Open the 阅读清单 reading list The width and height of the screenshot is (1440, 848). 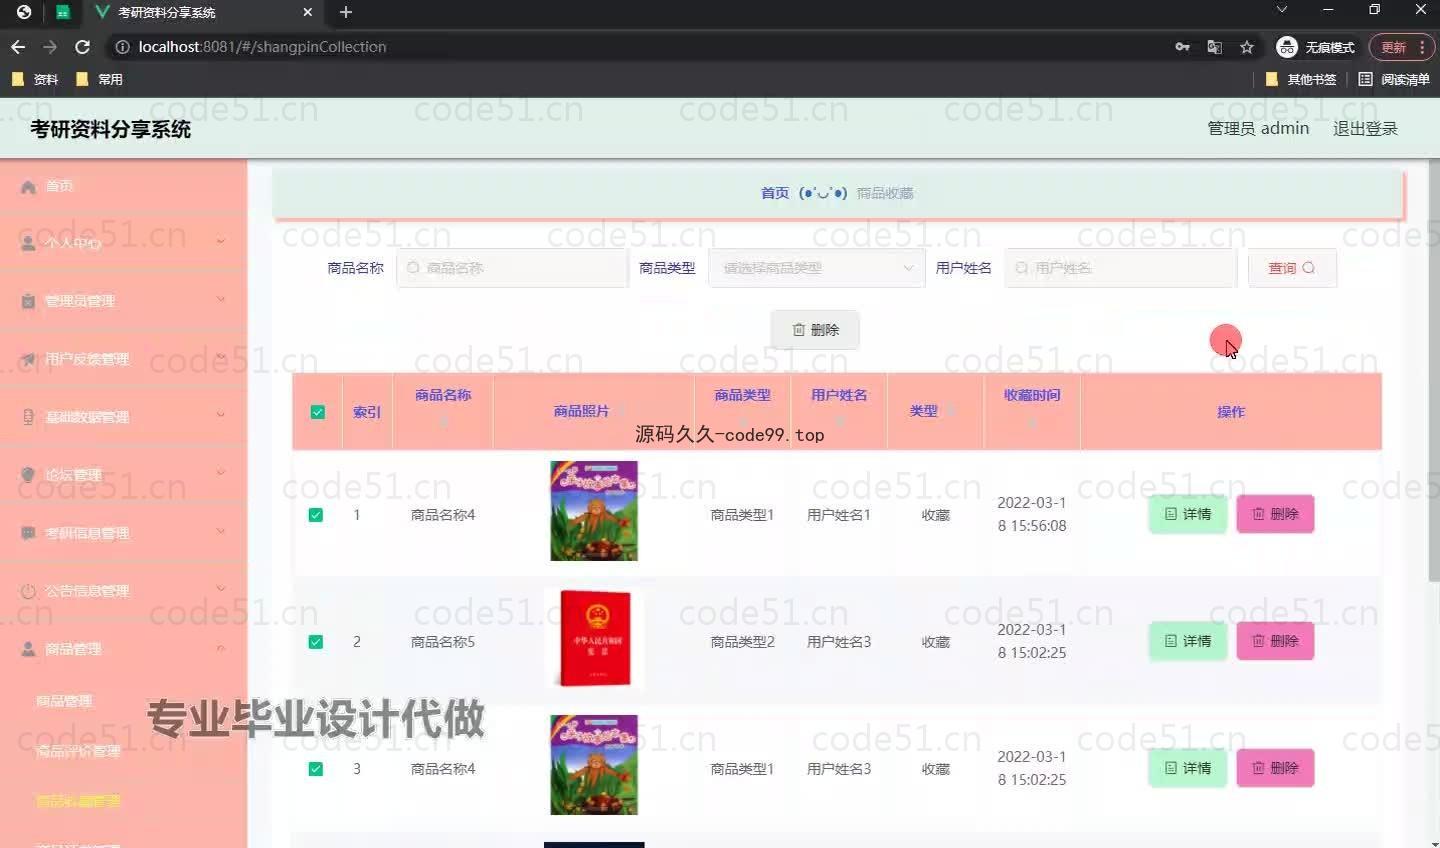pyautogui.click(x=1394, y=79)
